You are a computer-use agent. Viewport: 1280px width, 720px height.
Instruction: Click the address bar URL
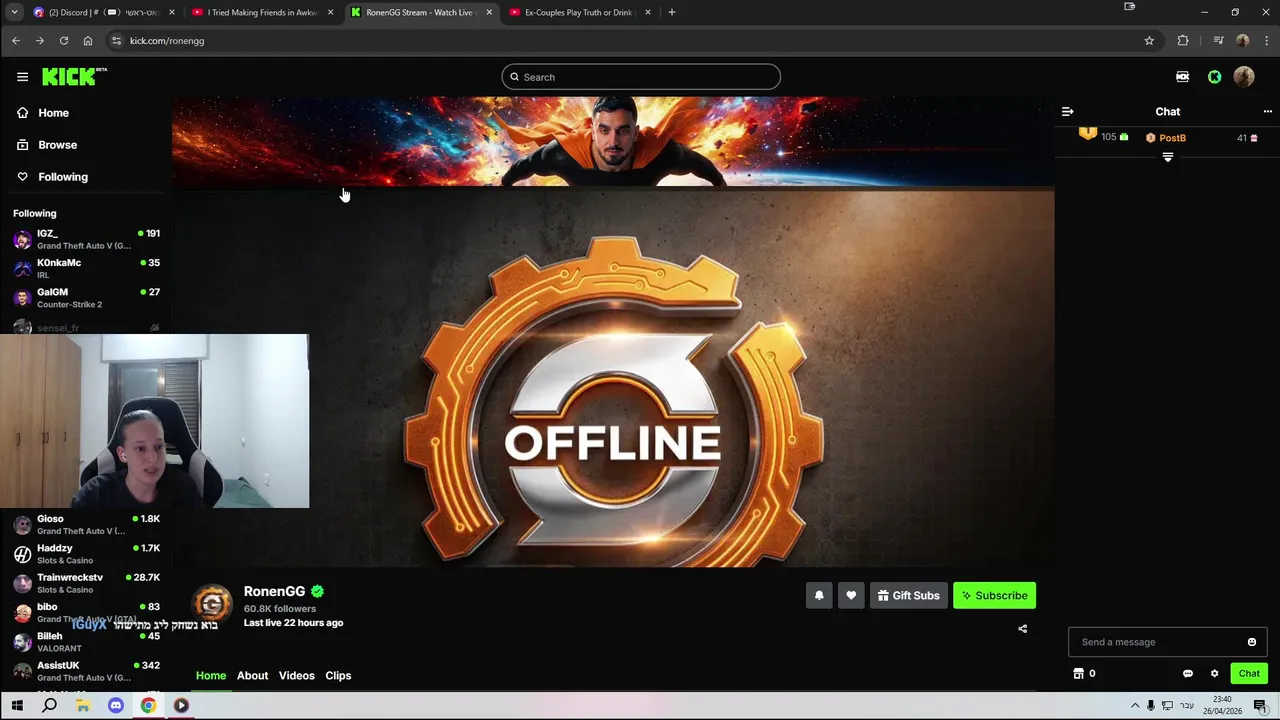tap(167, 41)
